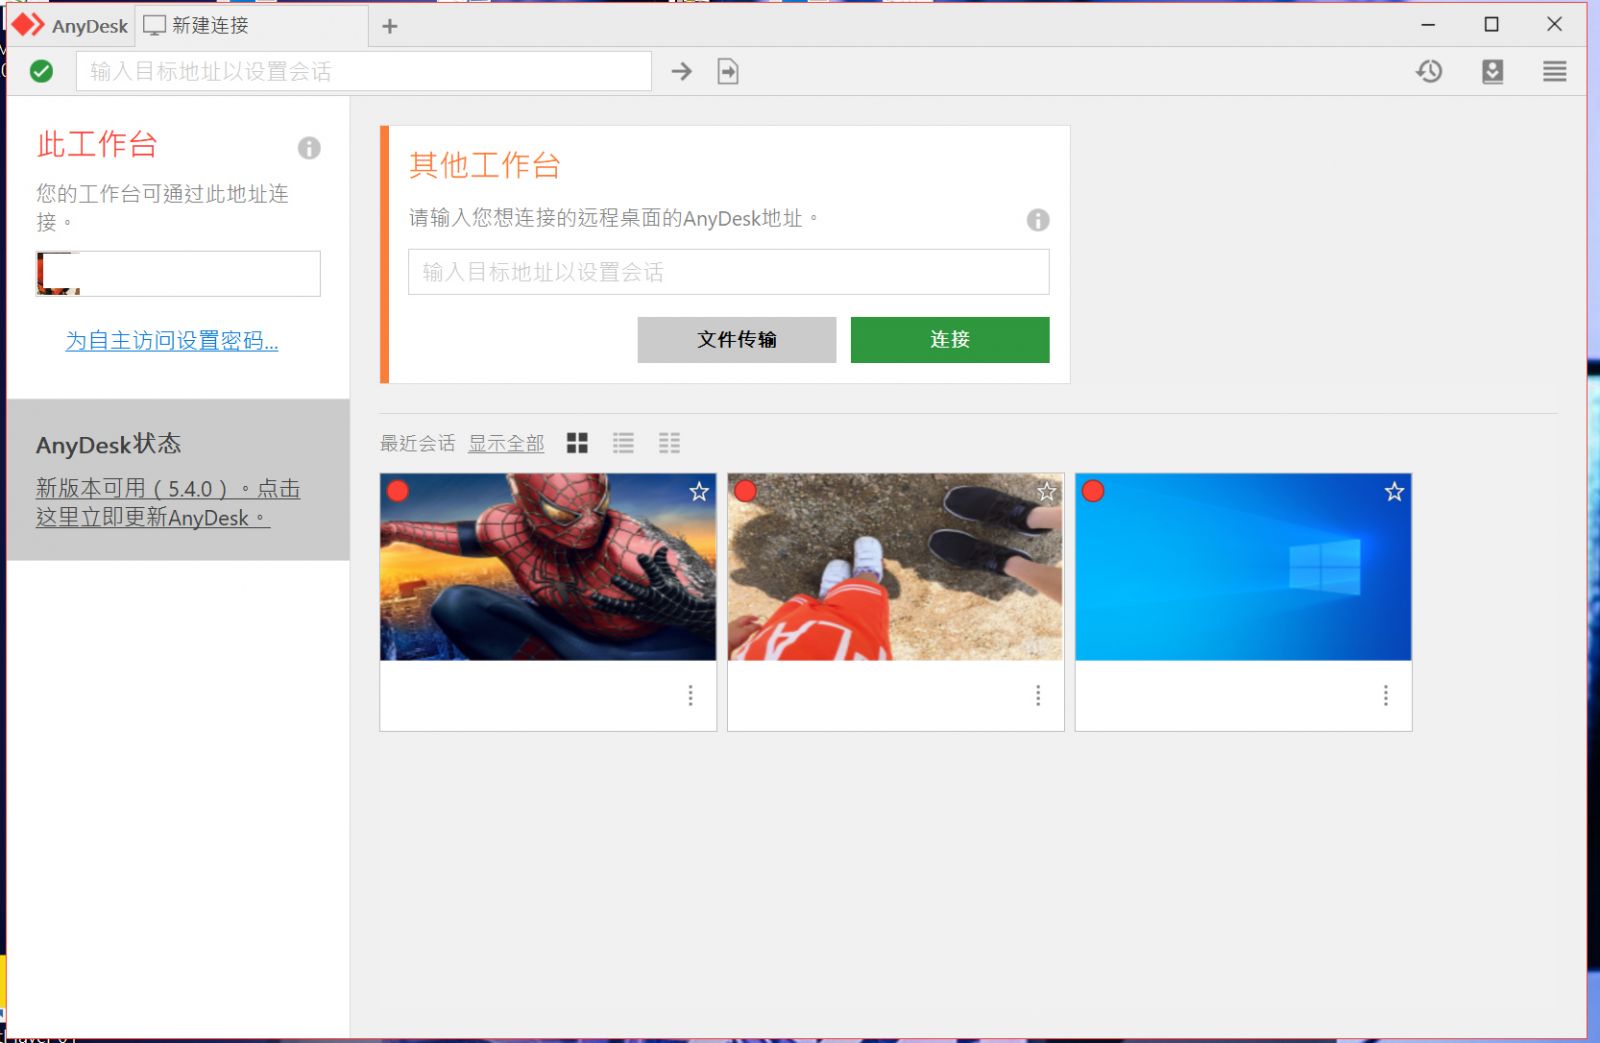Open the beach shoes session thumbnail
The image size is (1600, 1043).
point(895,567)
